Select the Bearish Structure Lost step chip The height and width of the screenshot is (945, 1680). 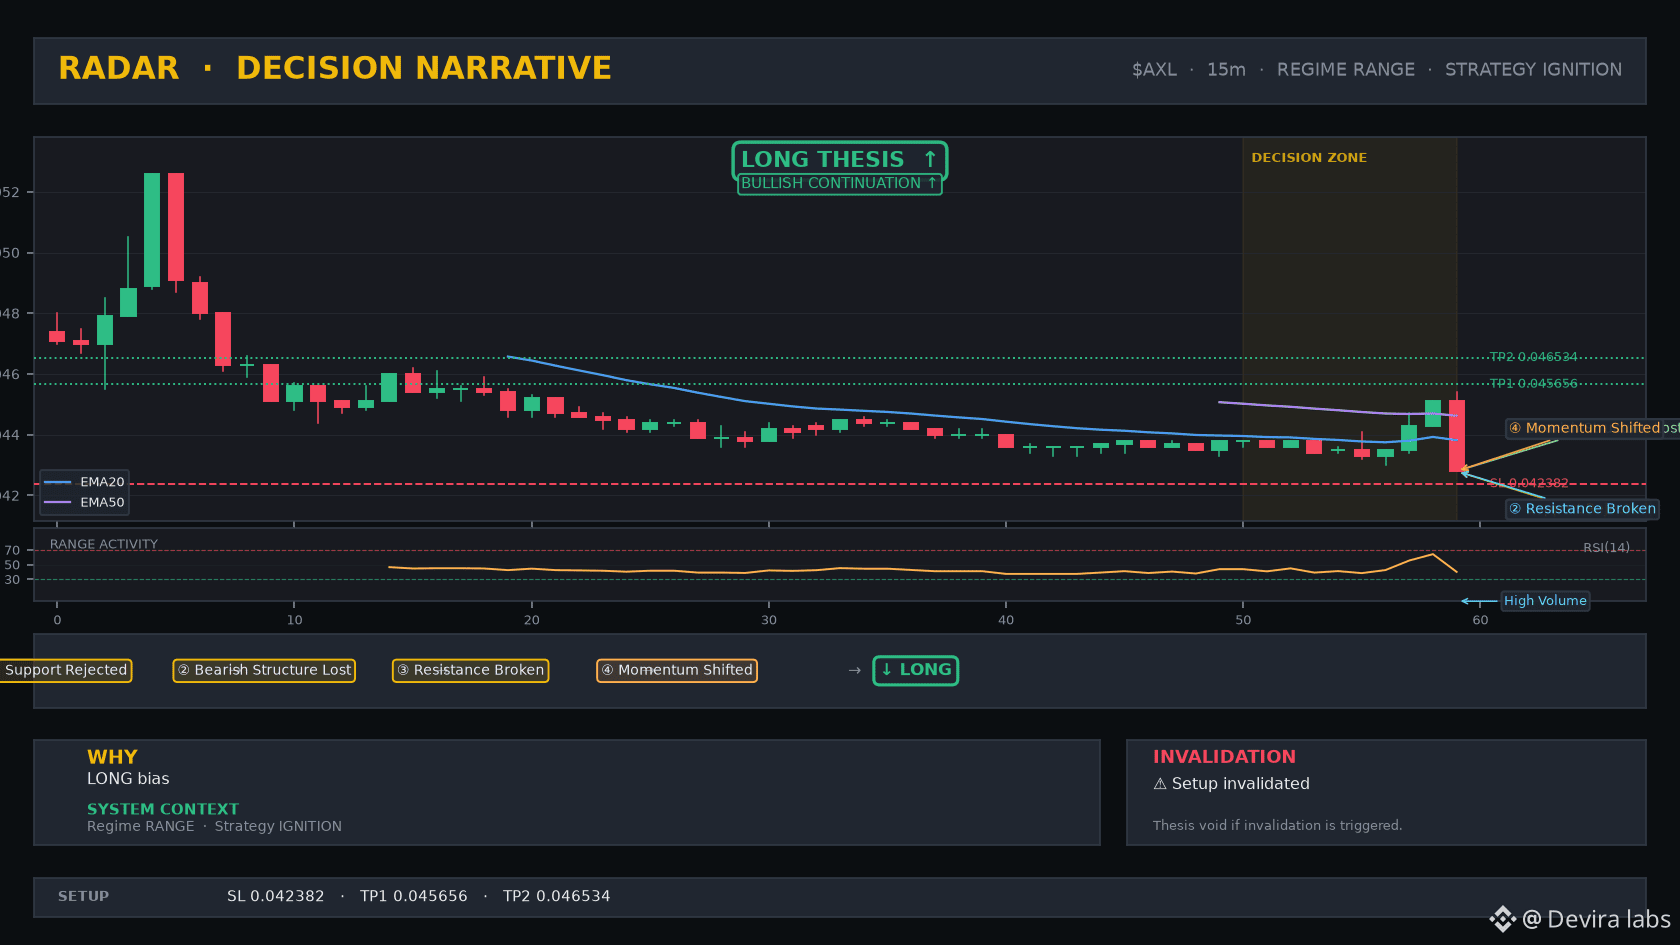click(x=264, y=670)
